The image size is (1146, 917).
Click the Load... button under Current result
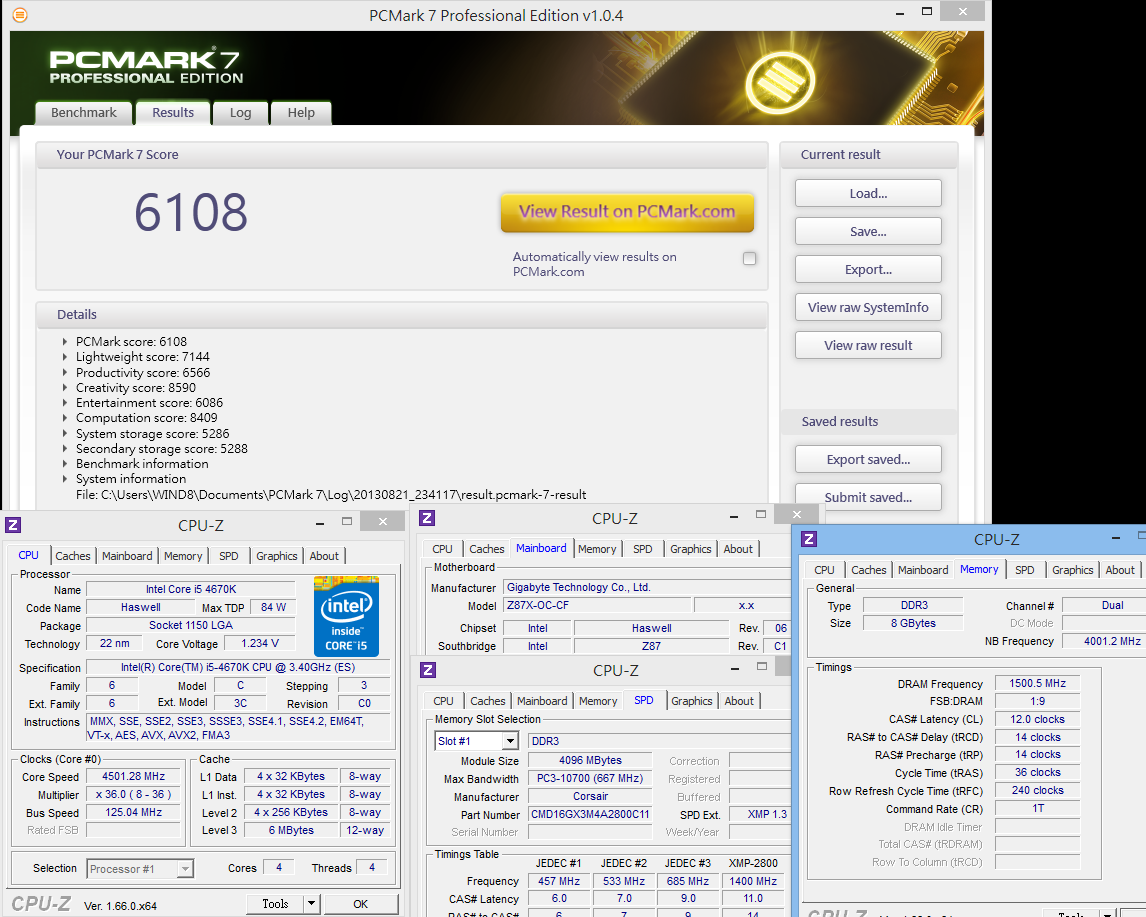[x=868, y=194]
